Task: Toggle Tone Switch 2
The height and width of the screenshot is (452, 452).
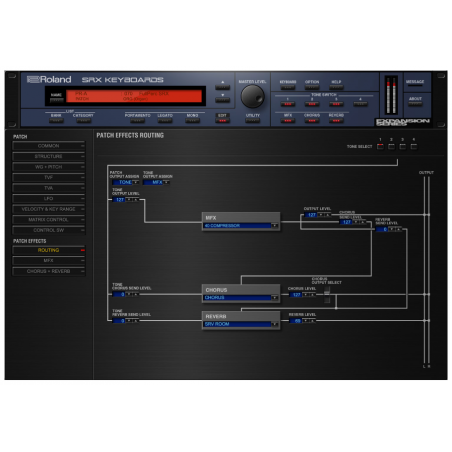Action: pyautogui.click(x=312, y=104)
